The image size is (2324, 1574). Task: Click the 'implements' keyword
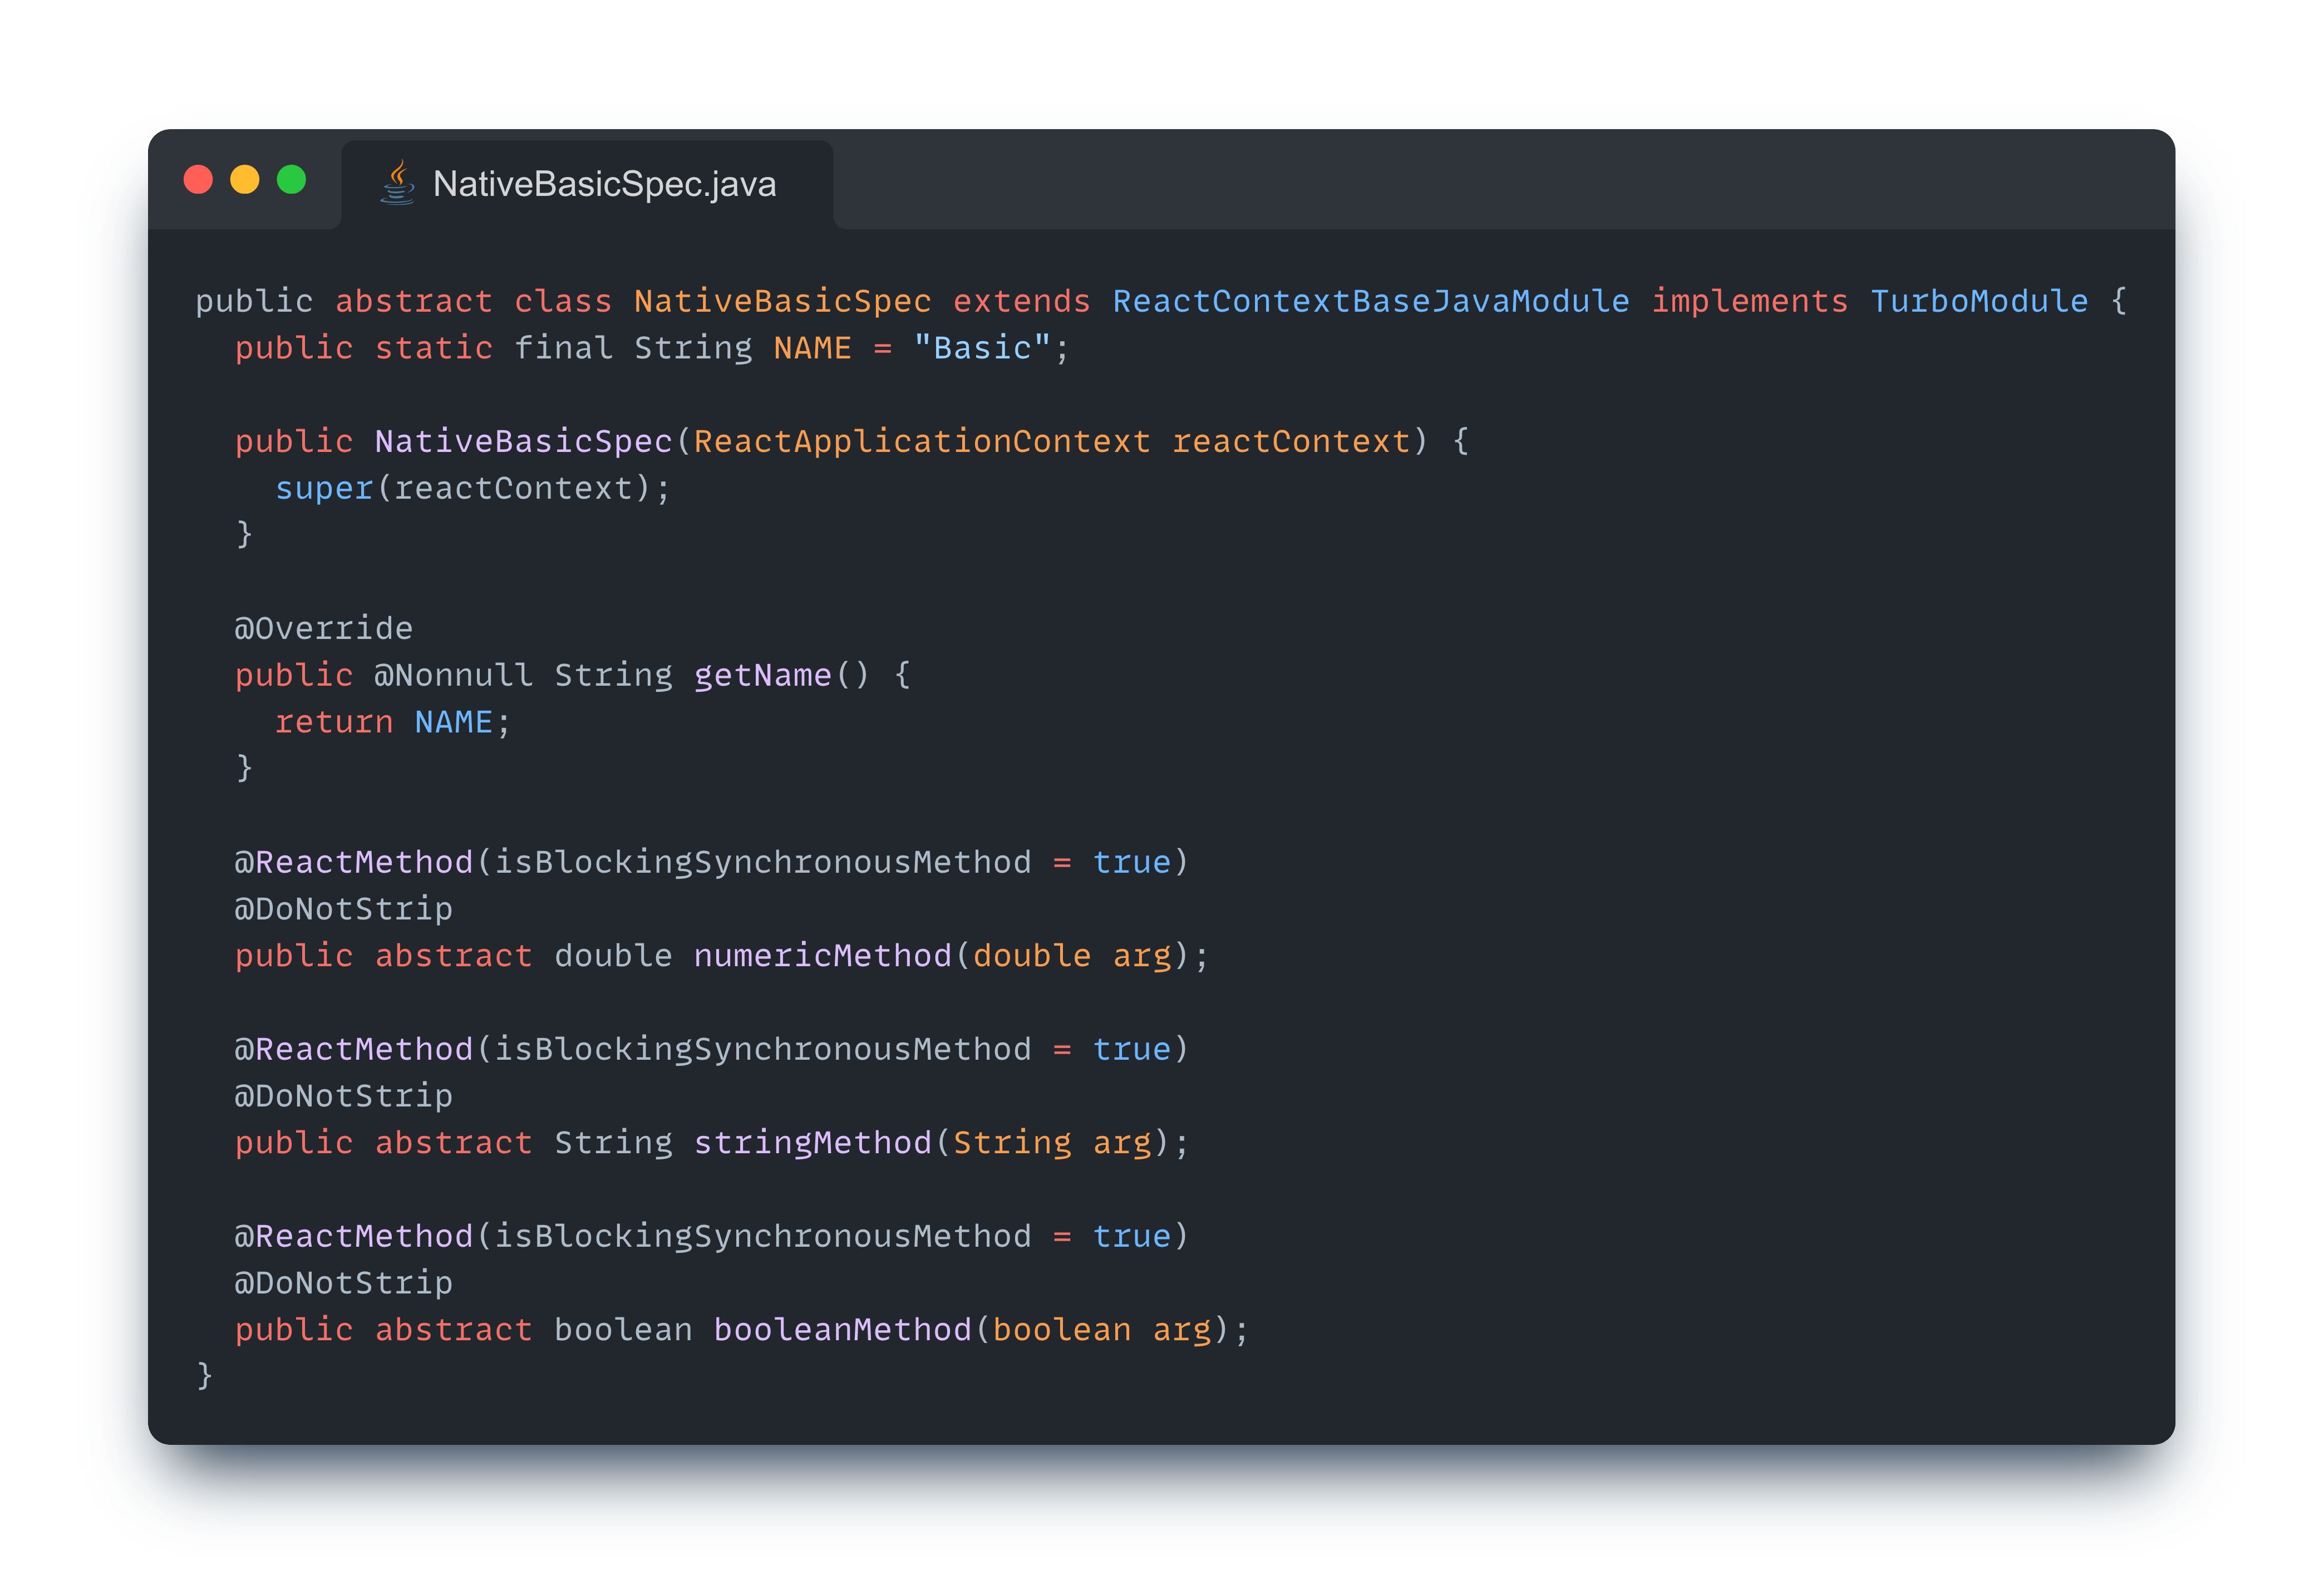tap(1749, 301)
